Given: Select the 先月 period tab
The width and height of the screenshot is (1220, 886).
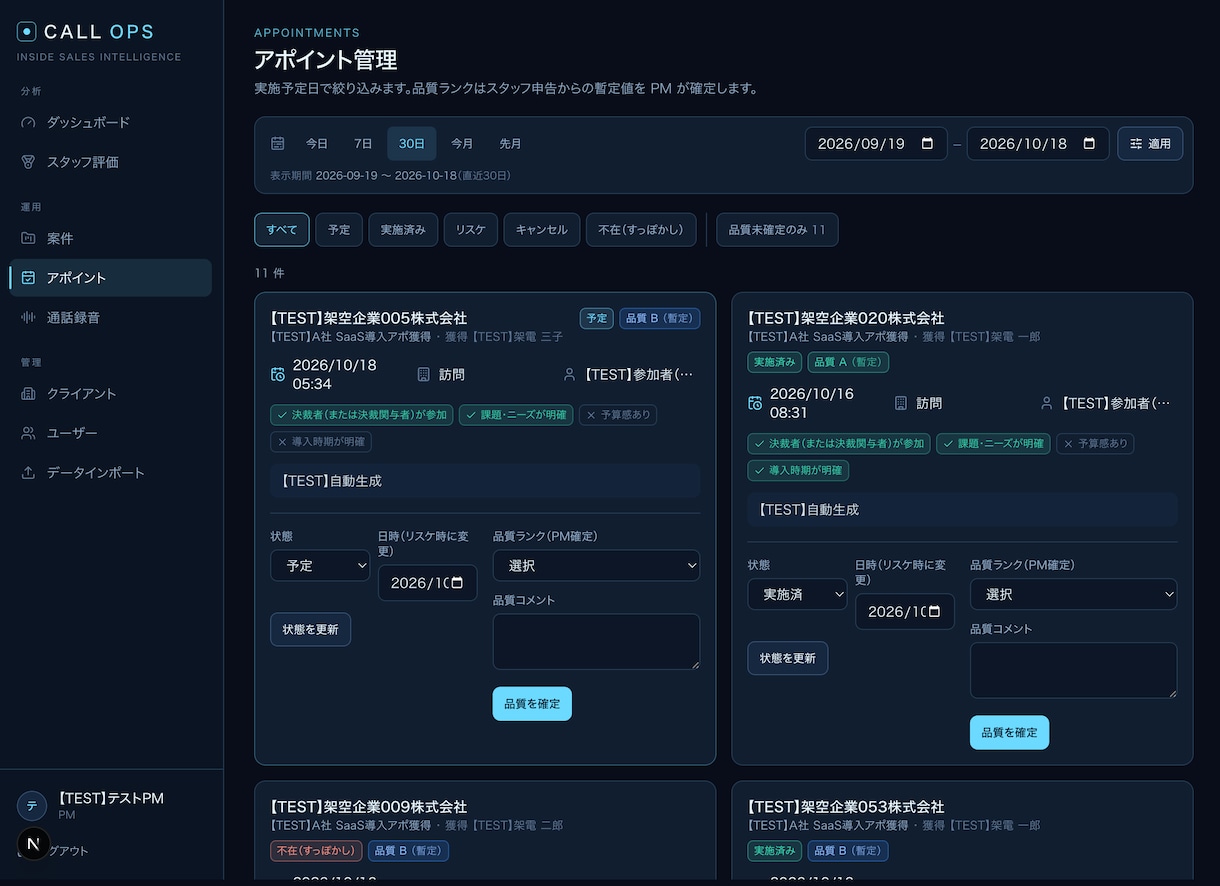Looking at the screenshot, I should coord(511,144).
